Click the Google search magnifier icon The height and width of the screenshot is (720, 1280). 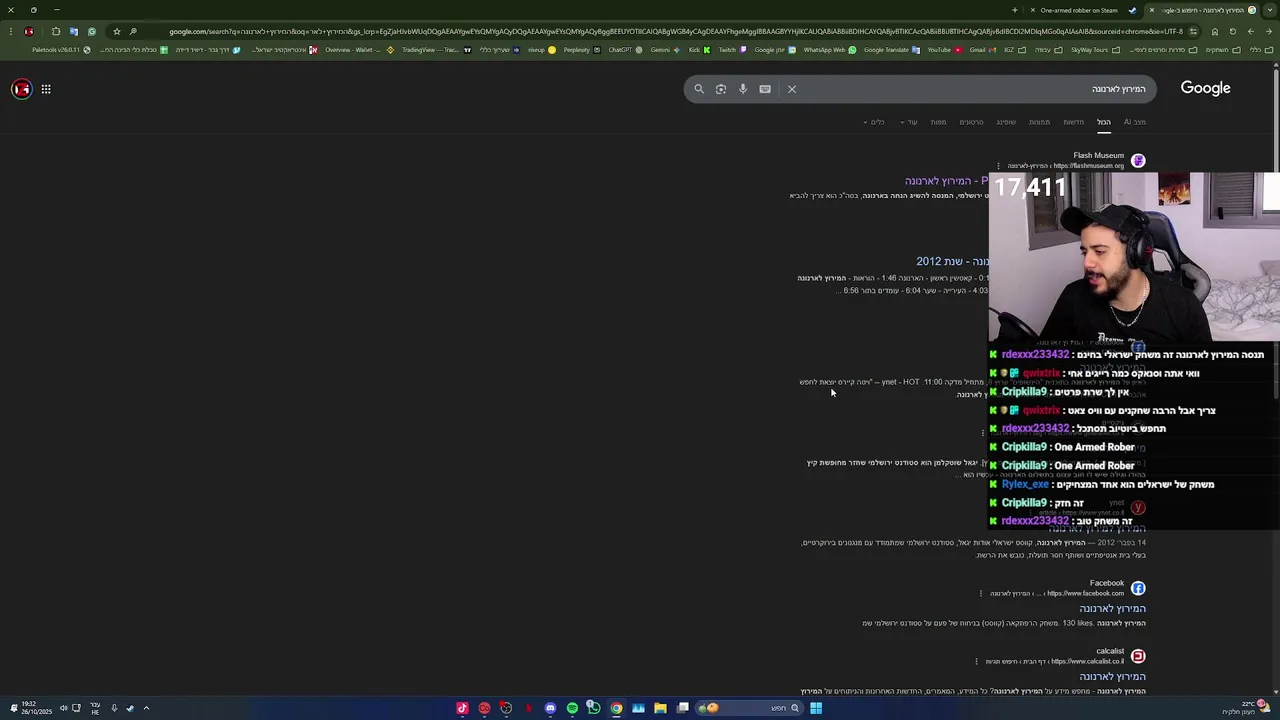(x=699, y=89)
